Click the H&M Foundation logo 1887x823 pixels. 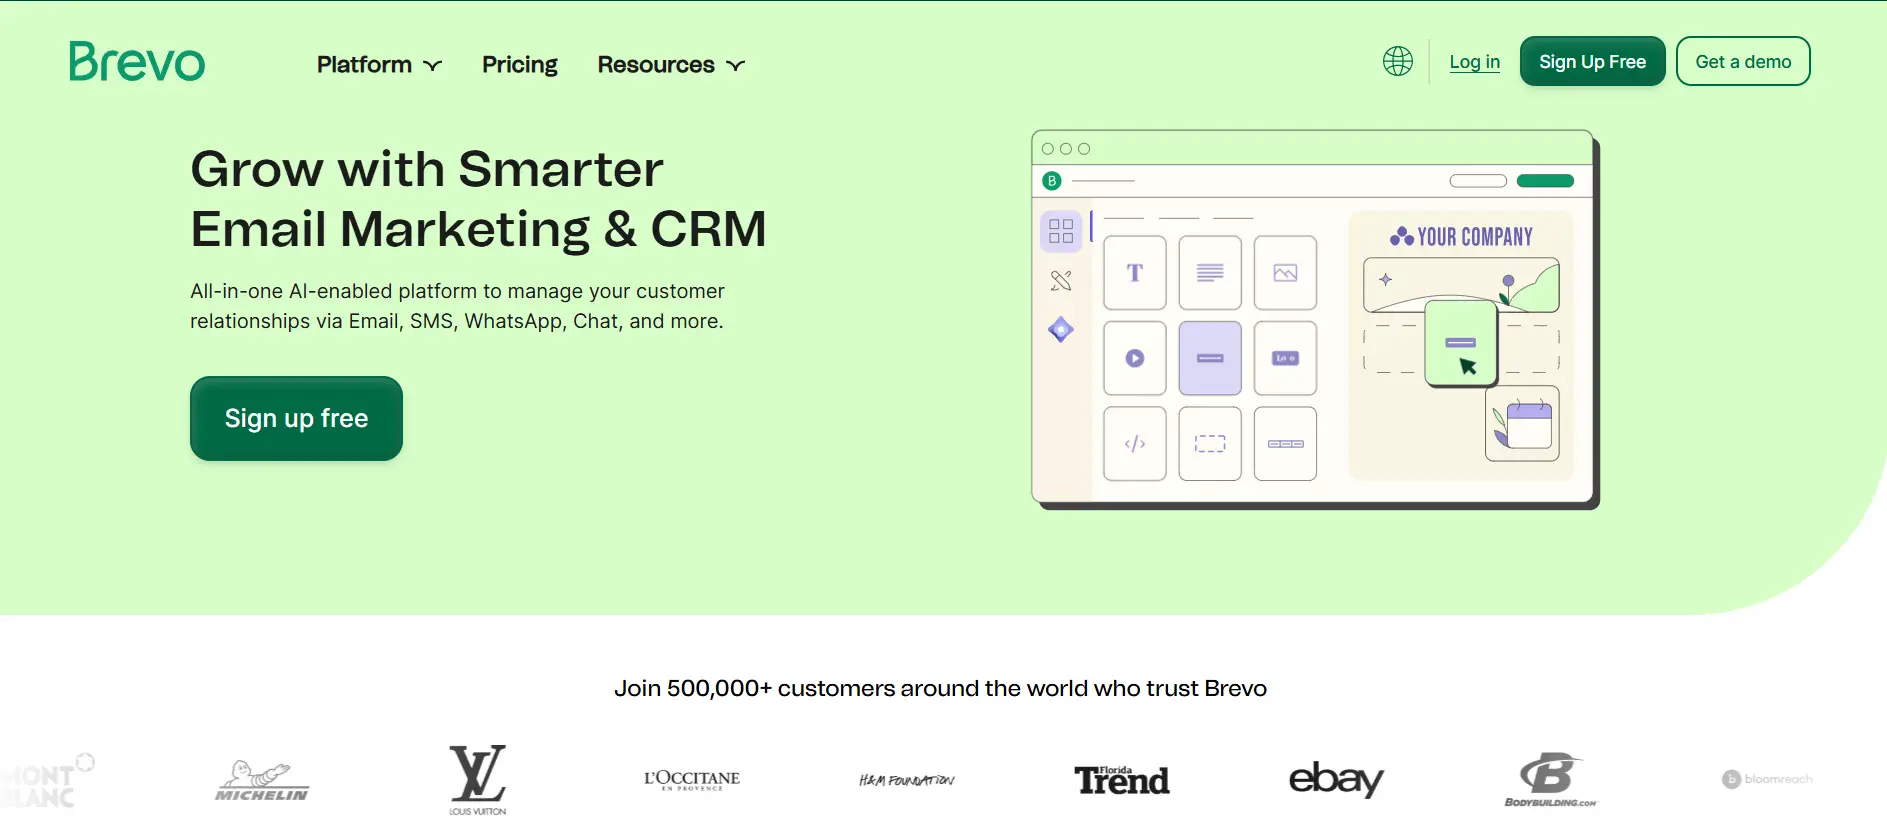pos(906,780)
